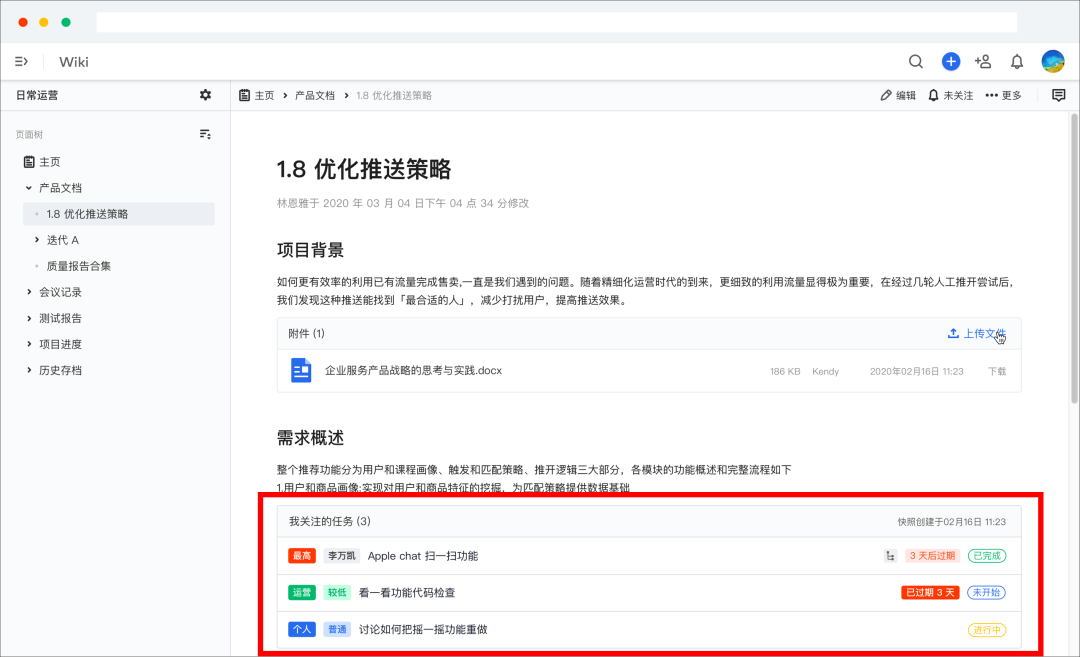Click the page tree sort icon
Screen dimensions: 1080x657
tap(205, 133)
